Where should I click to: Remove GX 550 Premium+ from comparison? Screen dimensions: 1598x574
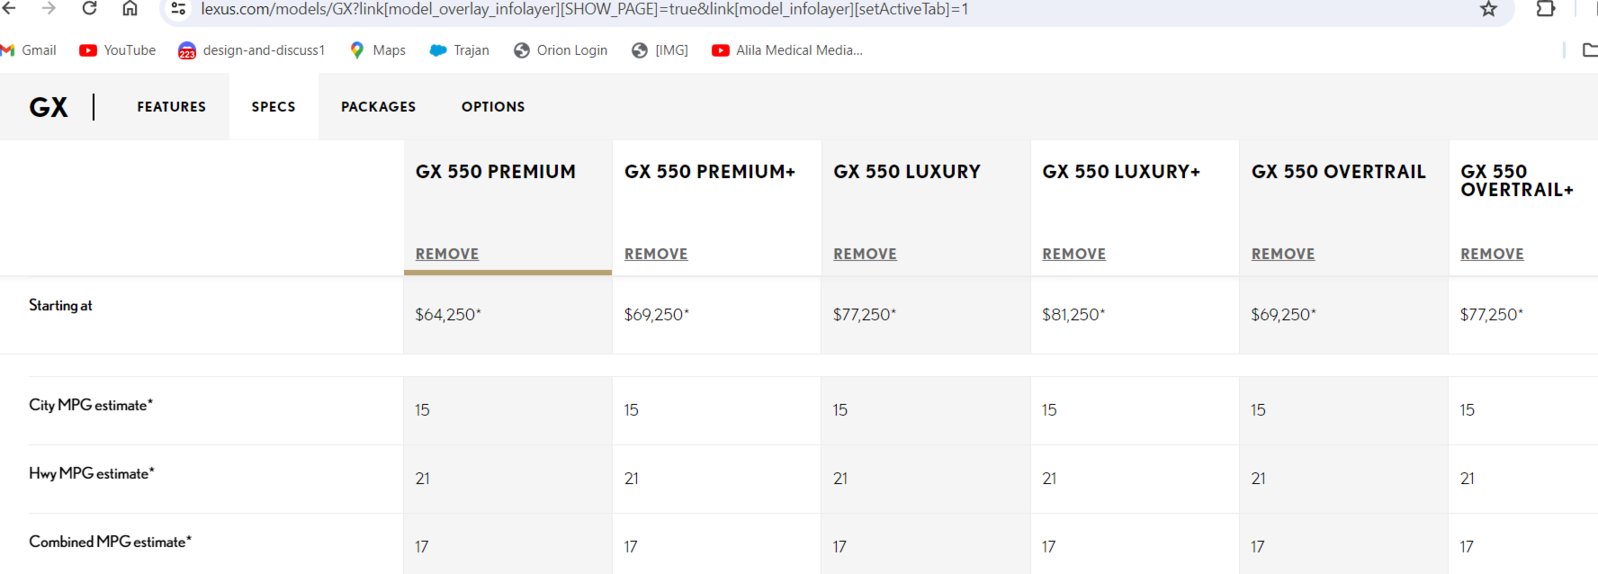coord(656,254)
